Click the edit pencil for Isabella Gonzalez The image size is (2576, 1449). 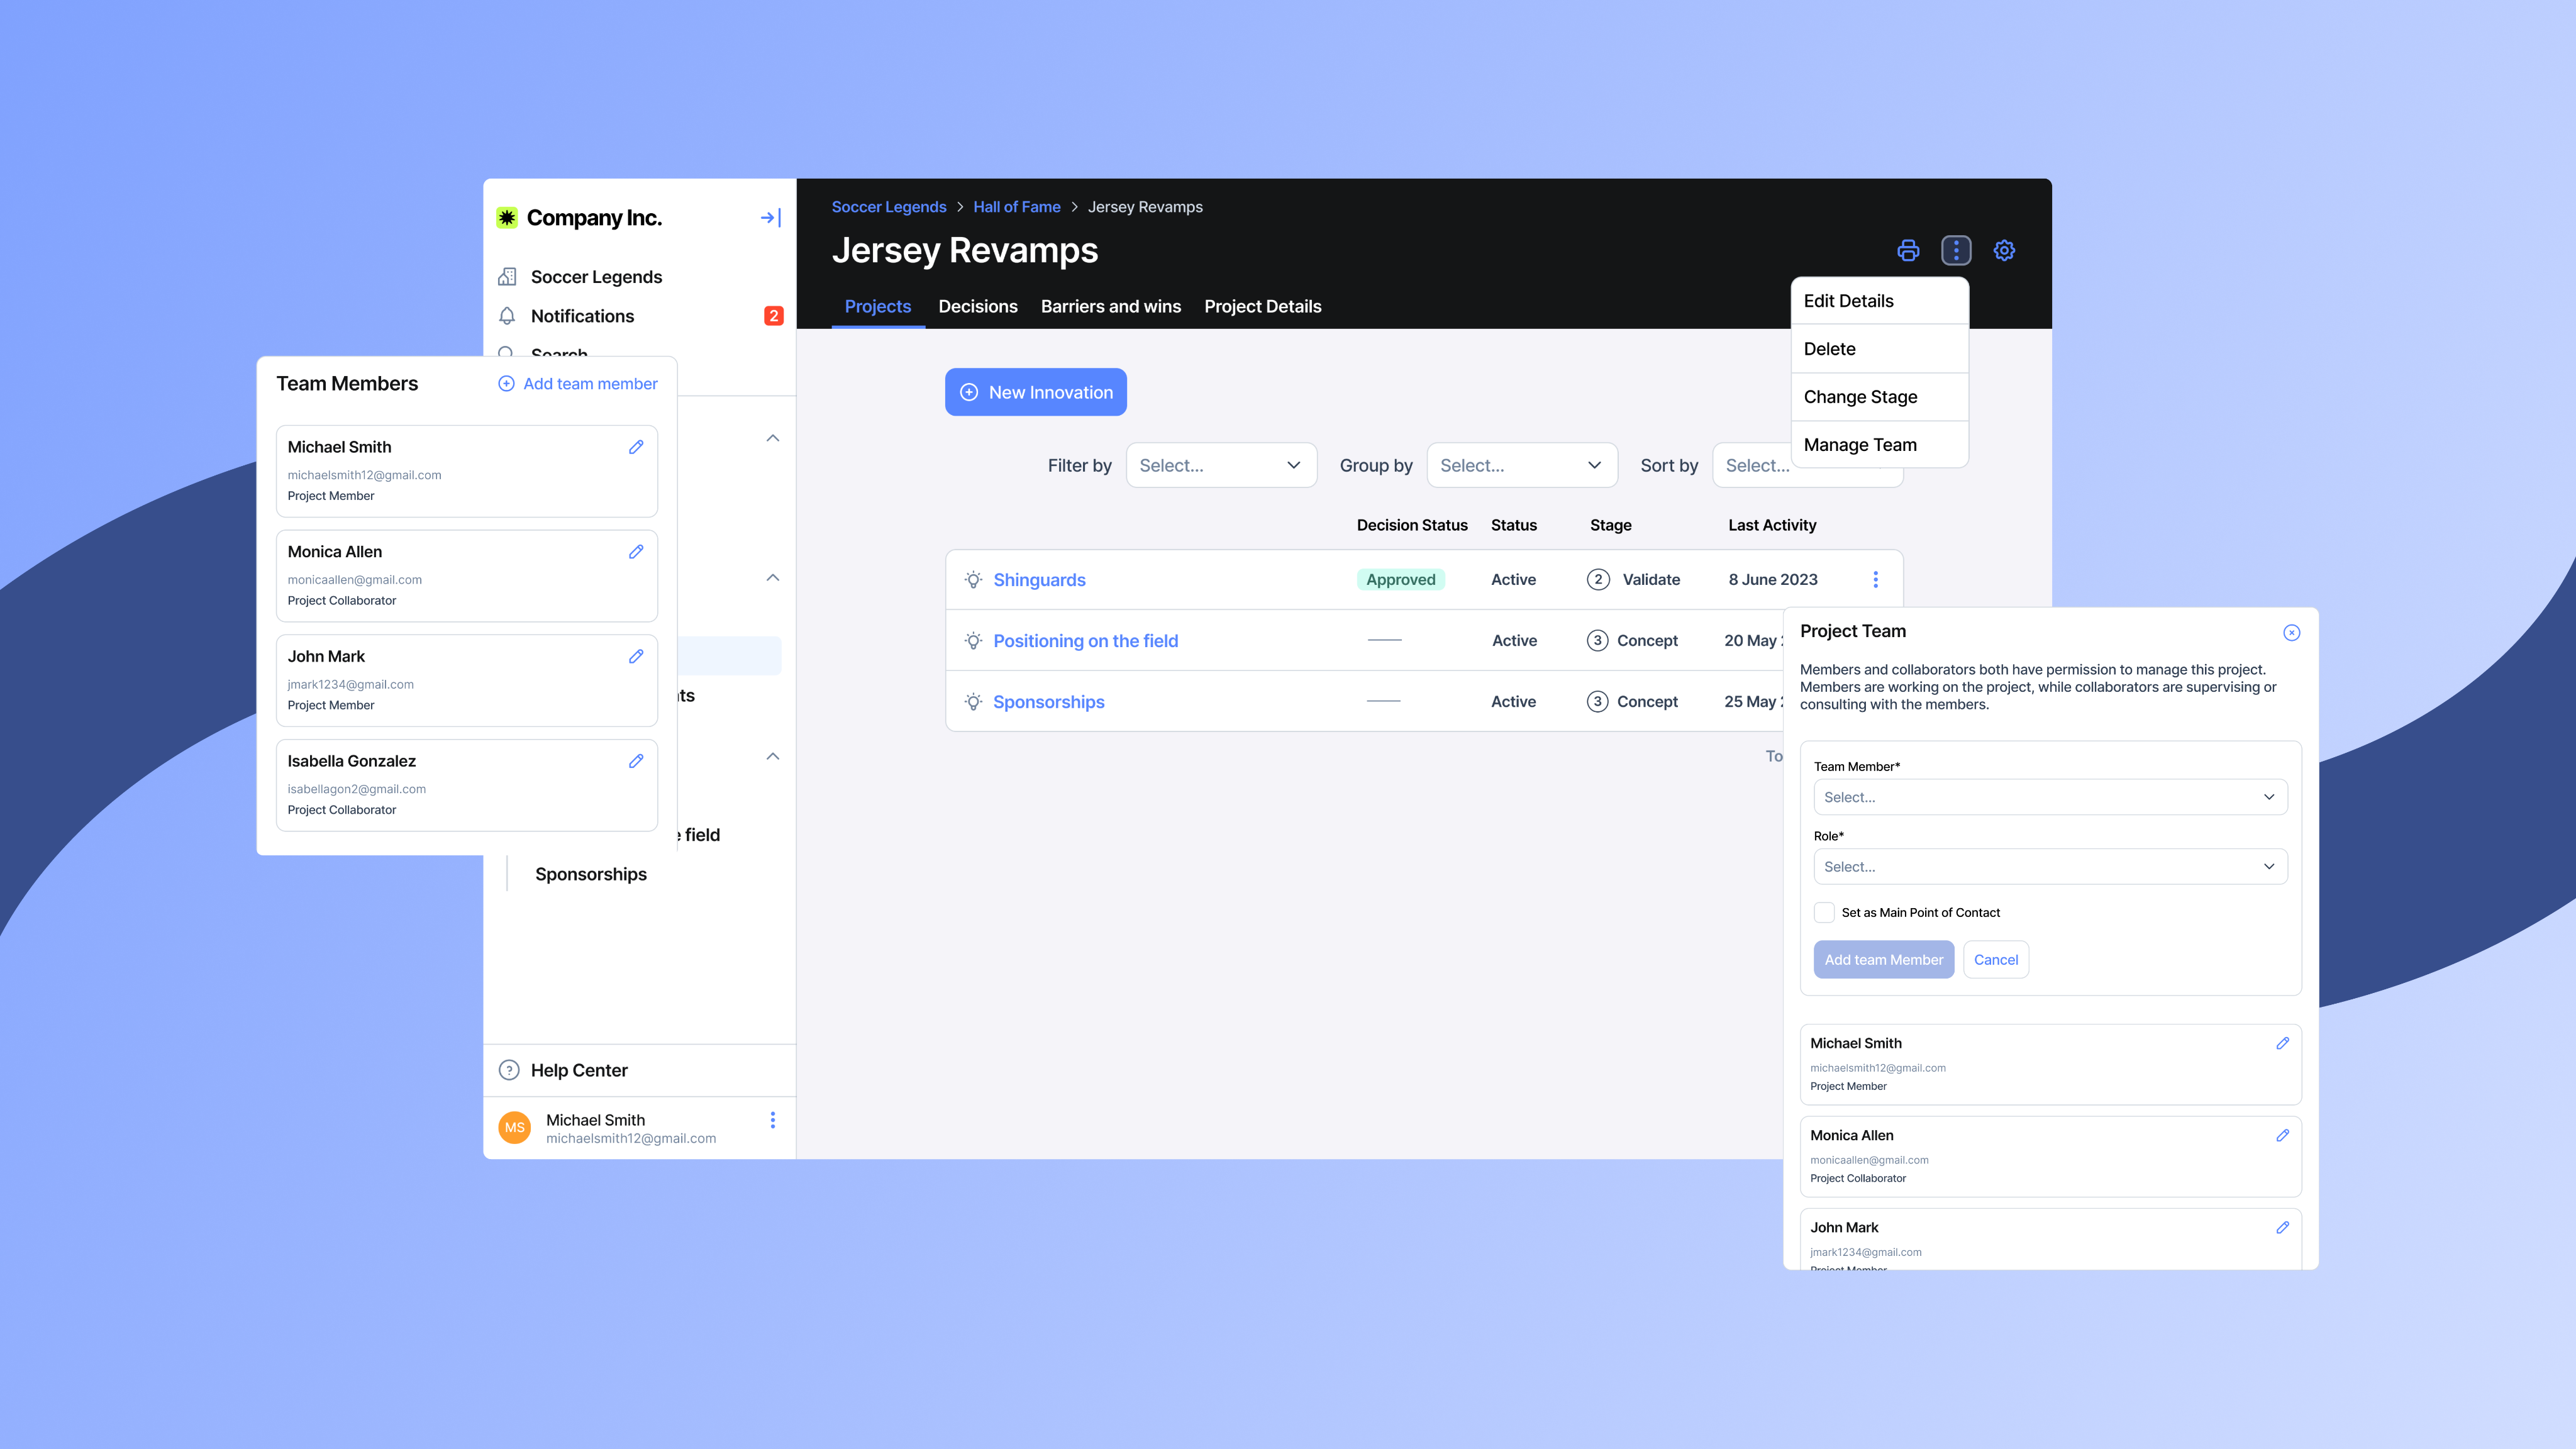point(636,761)
